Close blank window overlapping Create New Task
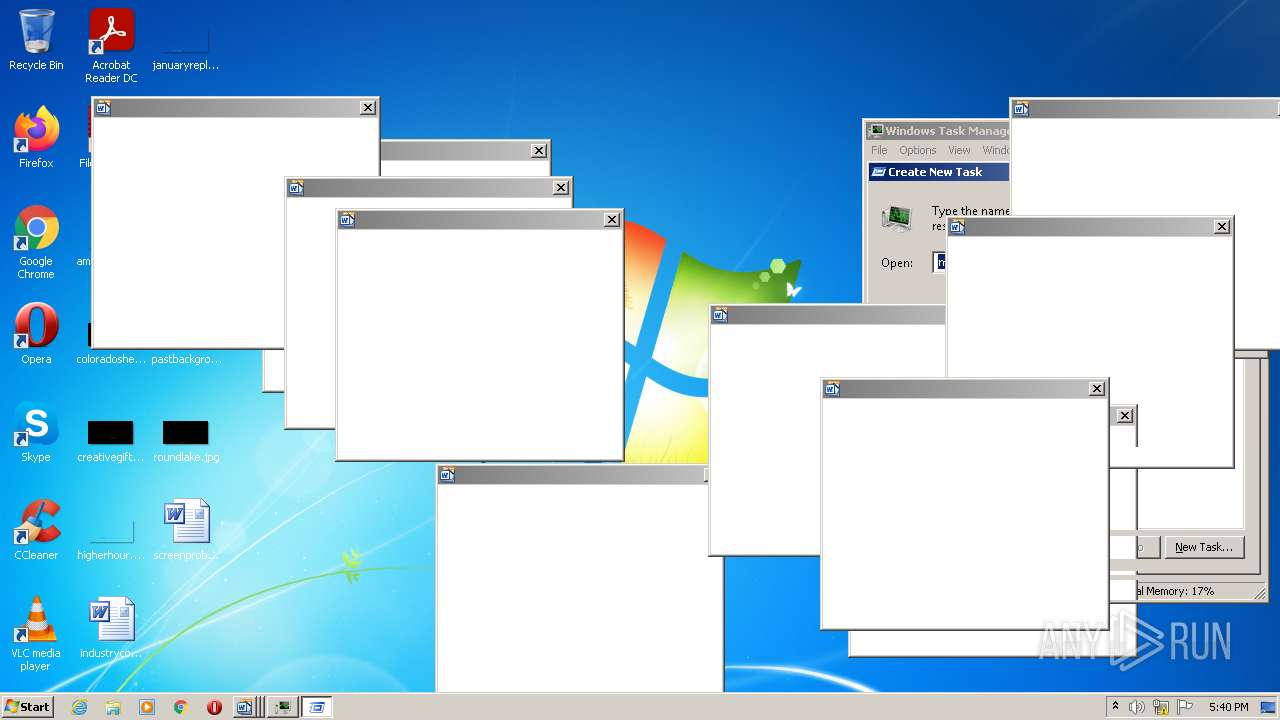Viewport: 1280px width, 720px height. (x=1222, y=227)
